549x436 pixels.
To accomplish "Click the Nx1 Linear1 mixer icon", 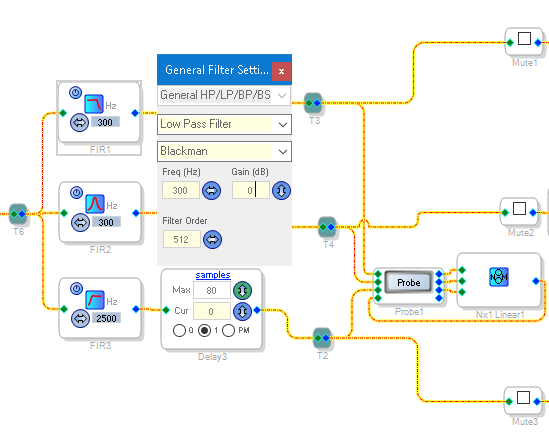I will pyautogui.click(x=499, y=277).
